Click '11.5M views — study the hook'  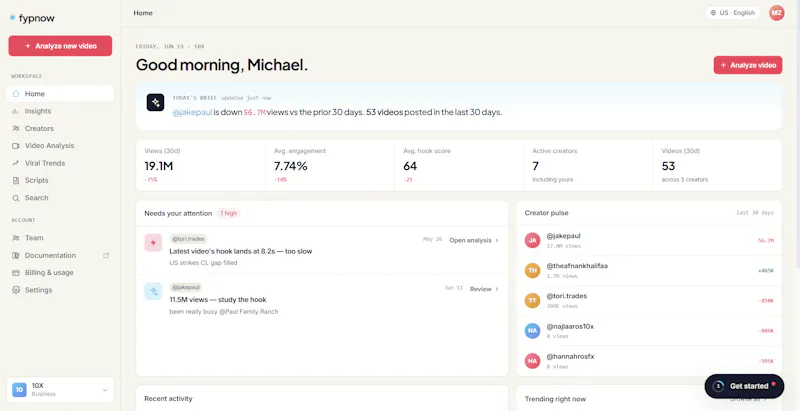(x=218, y=299)
